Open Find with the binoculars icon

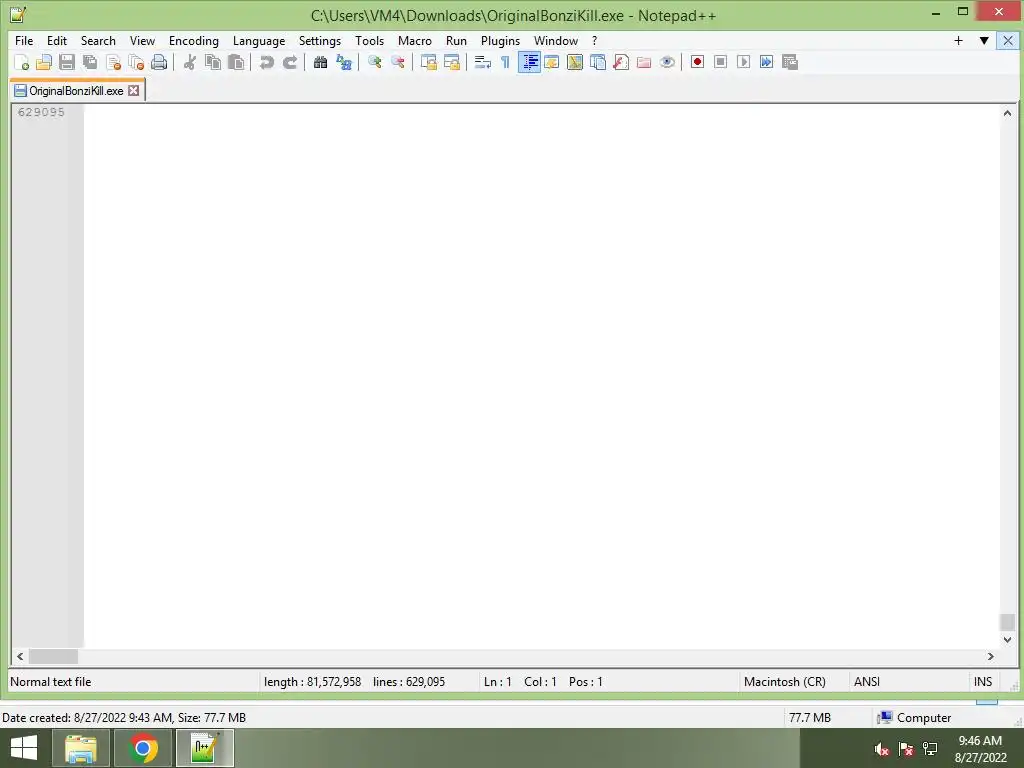tap(320, 62)
